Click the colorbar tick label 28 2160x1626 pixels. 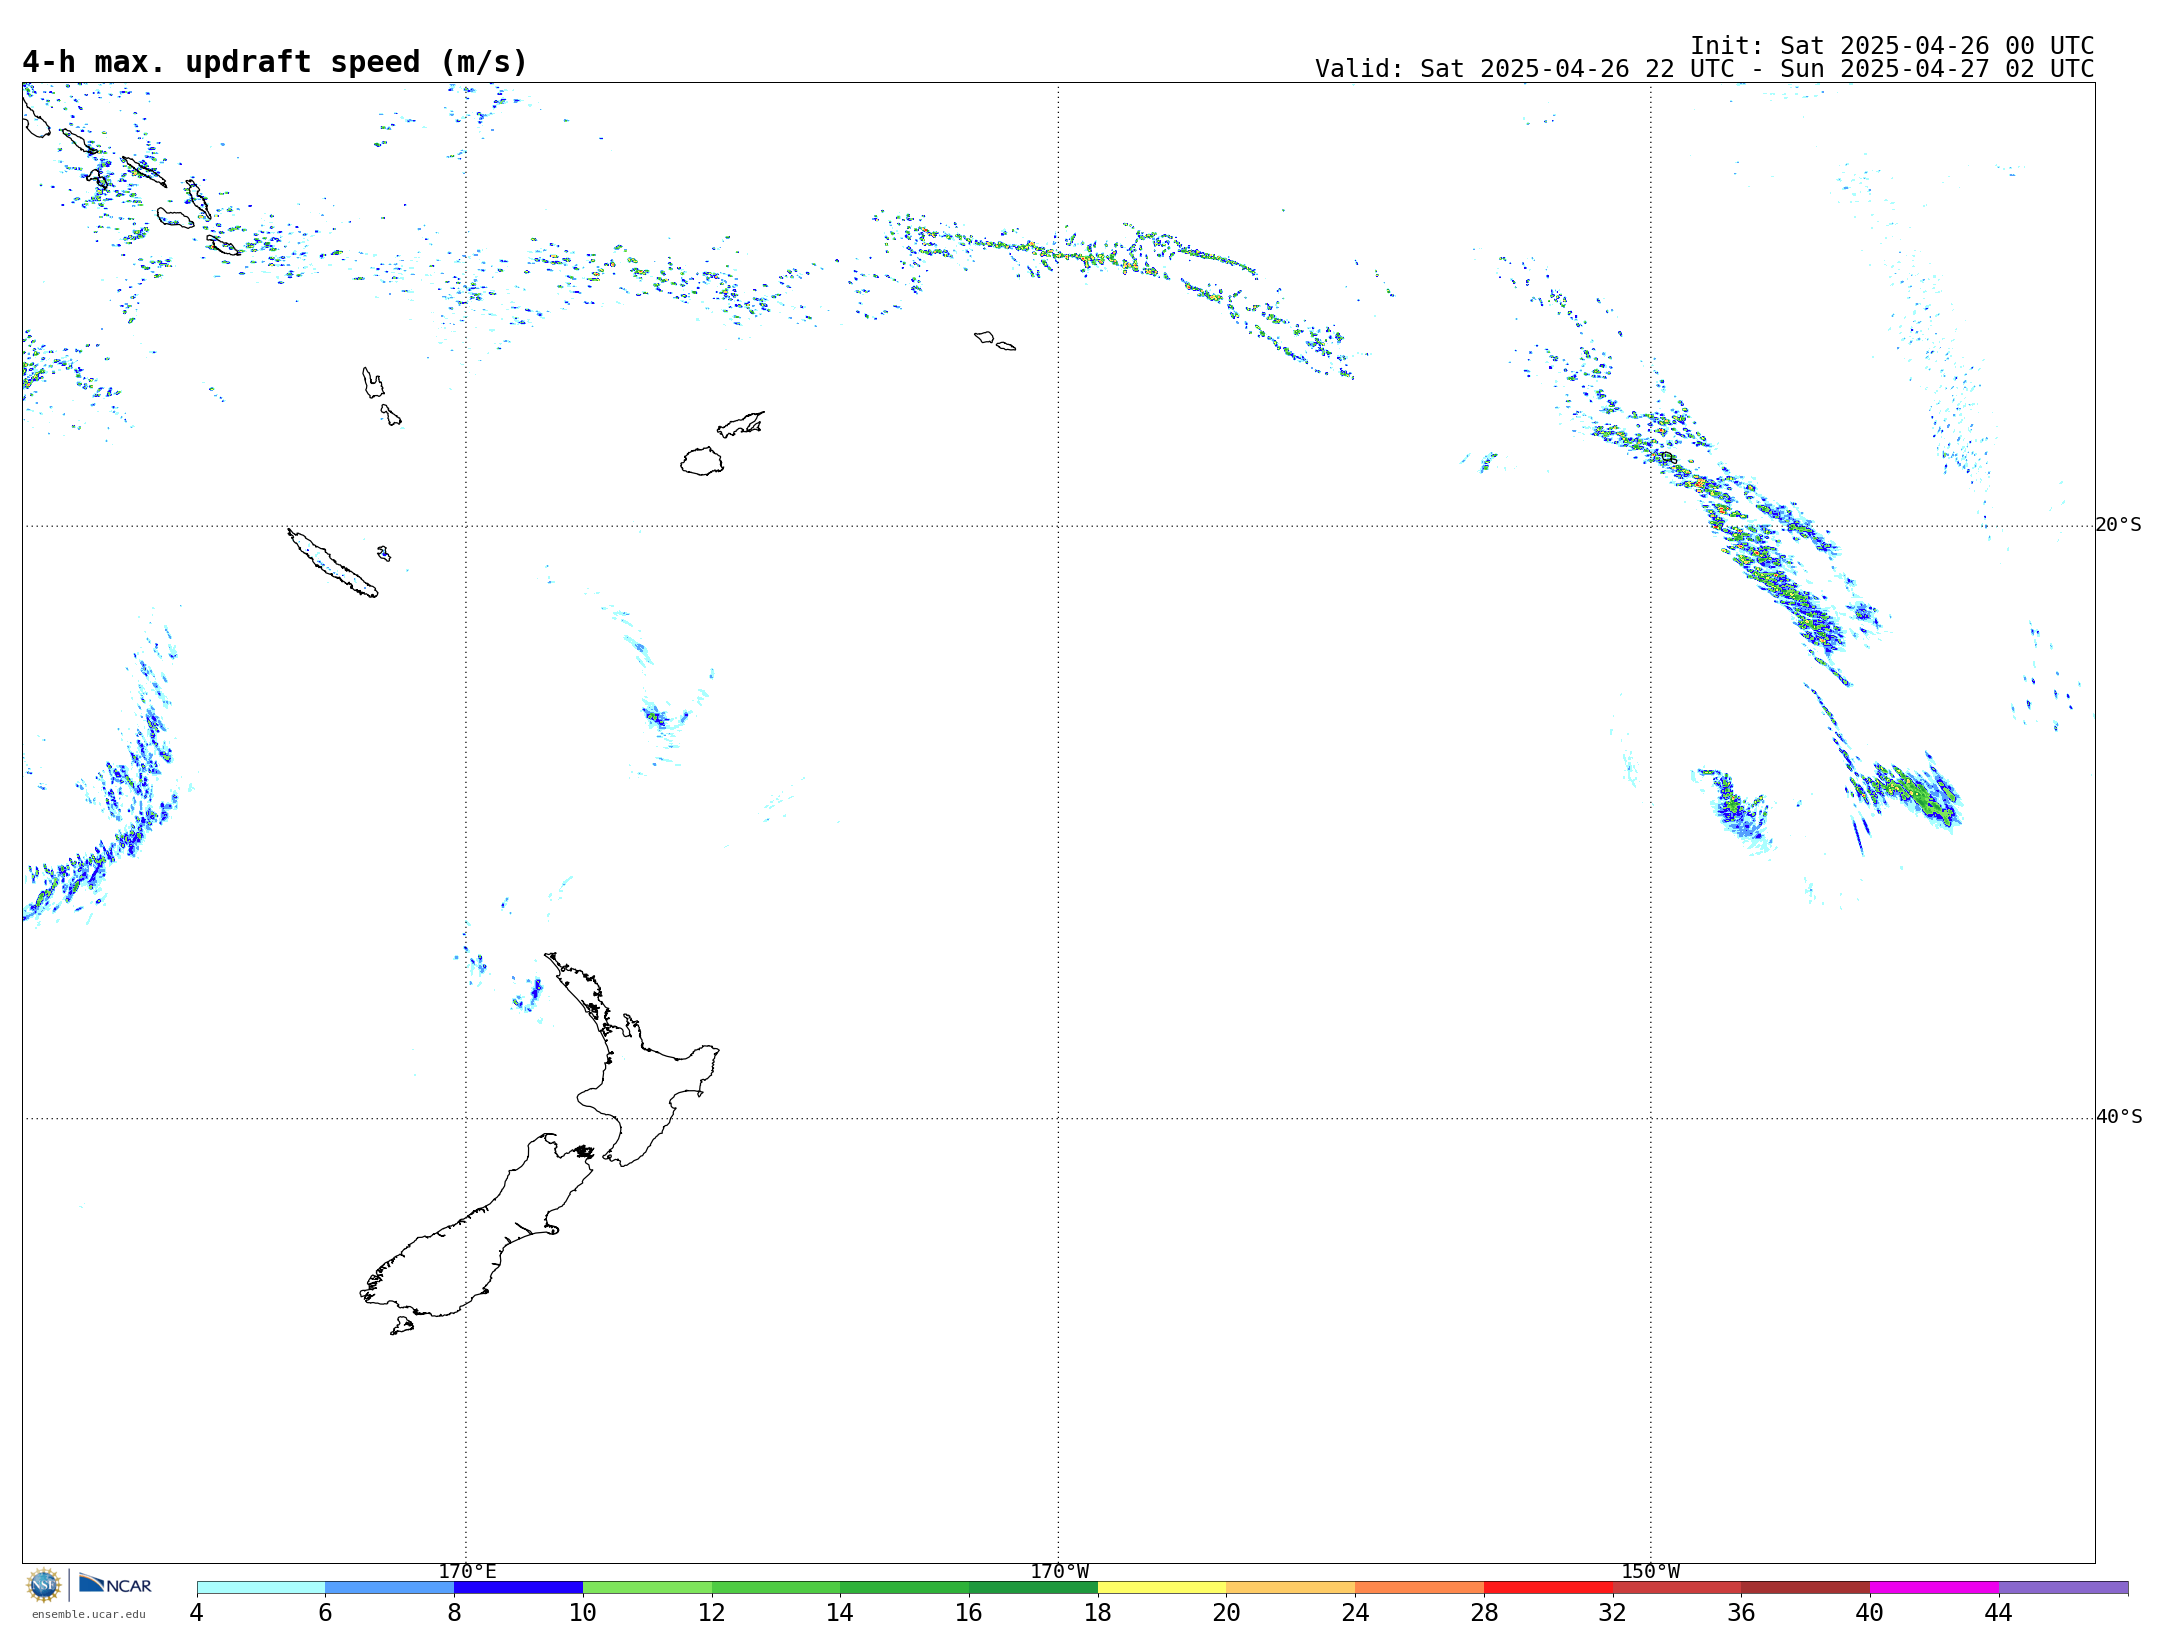click(1484, 1612)
